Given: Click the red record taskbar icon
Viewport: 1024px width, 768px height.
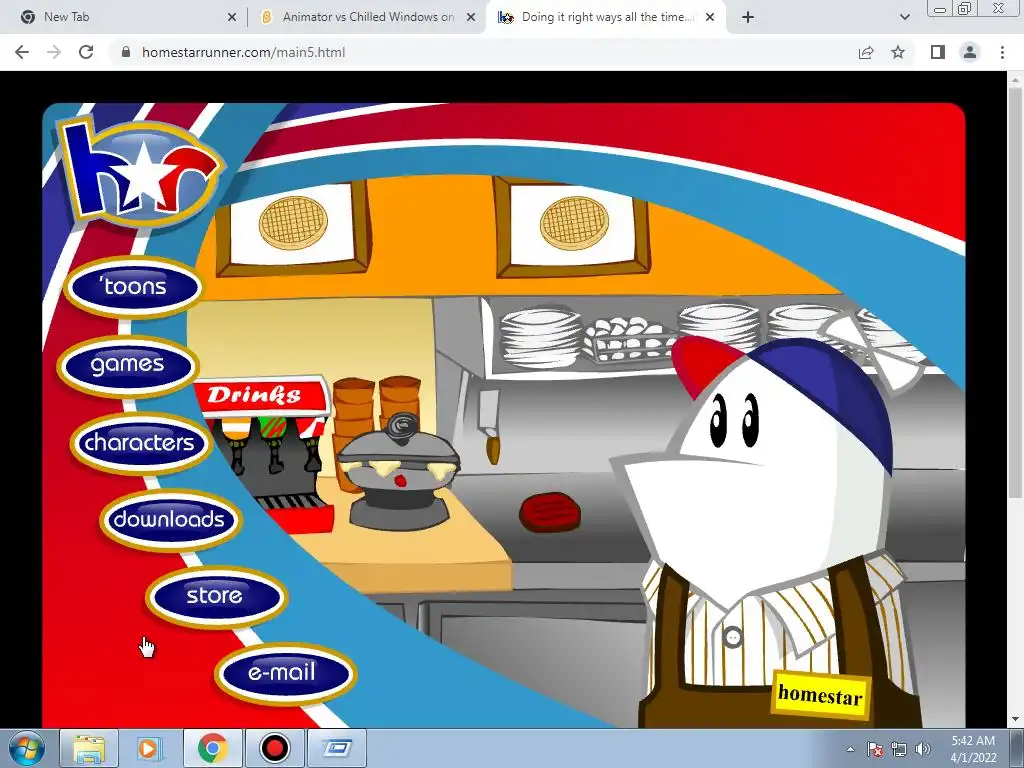Looking at the screenshot, I should click(x=274, y=748).
